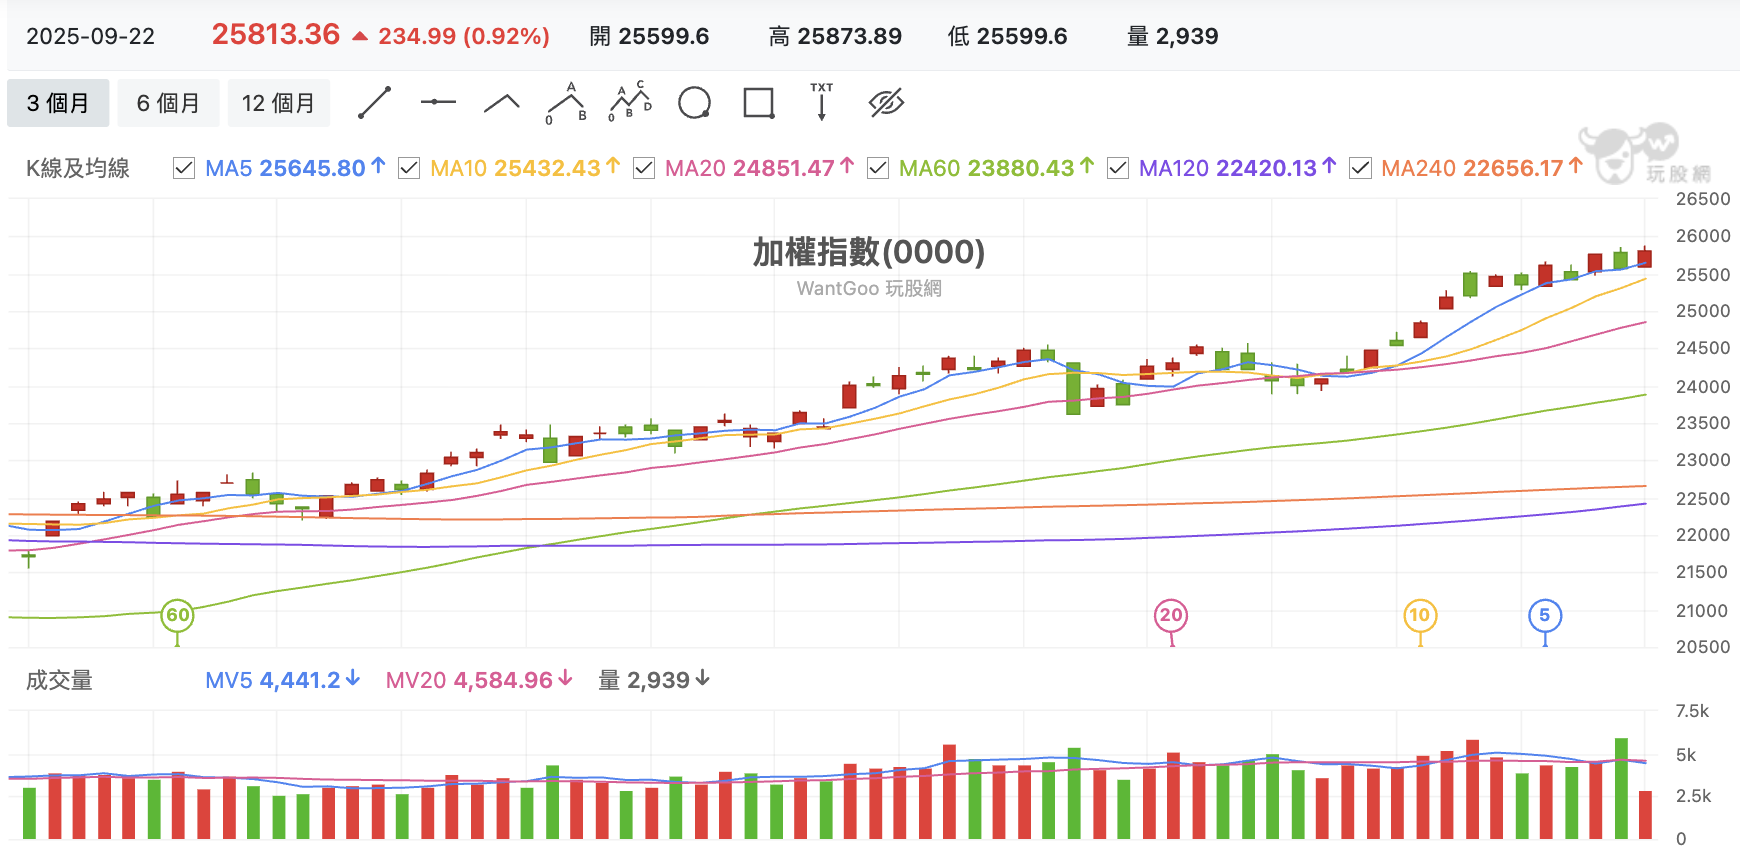Click the MA20 24851.47 value label
This screenshot has height=856, width=1740.
click(760, 168)
